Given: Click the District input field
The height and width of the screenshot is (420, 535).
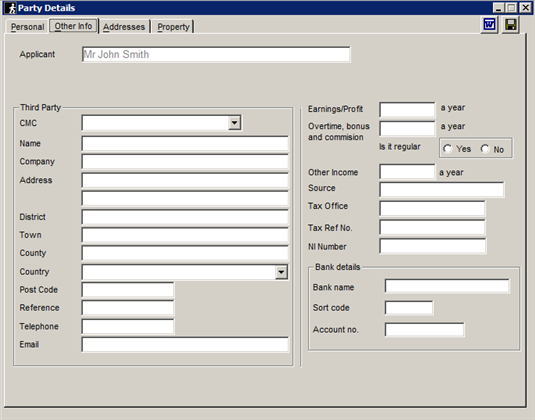Looking at the screenshot, I should pos(185,217).
